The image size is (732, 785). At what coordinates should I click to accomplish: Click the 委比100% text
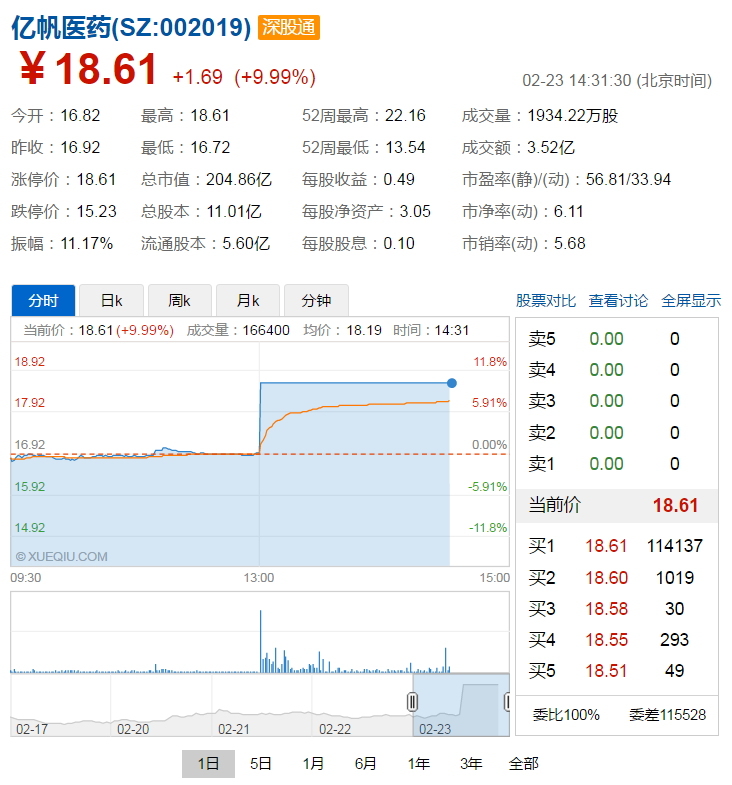[566, 714]
